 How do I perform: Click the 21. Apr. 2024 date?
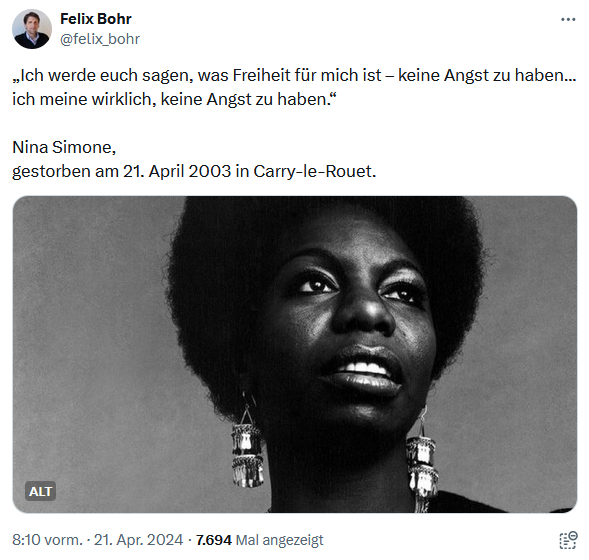click(138, 540)
